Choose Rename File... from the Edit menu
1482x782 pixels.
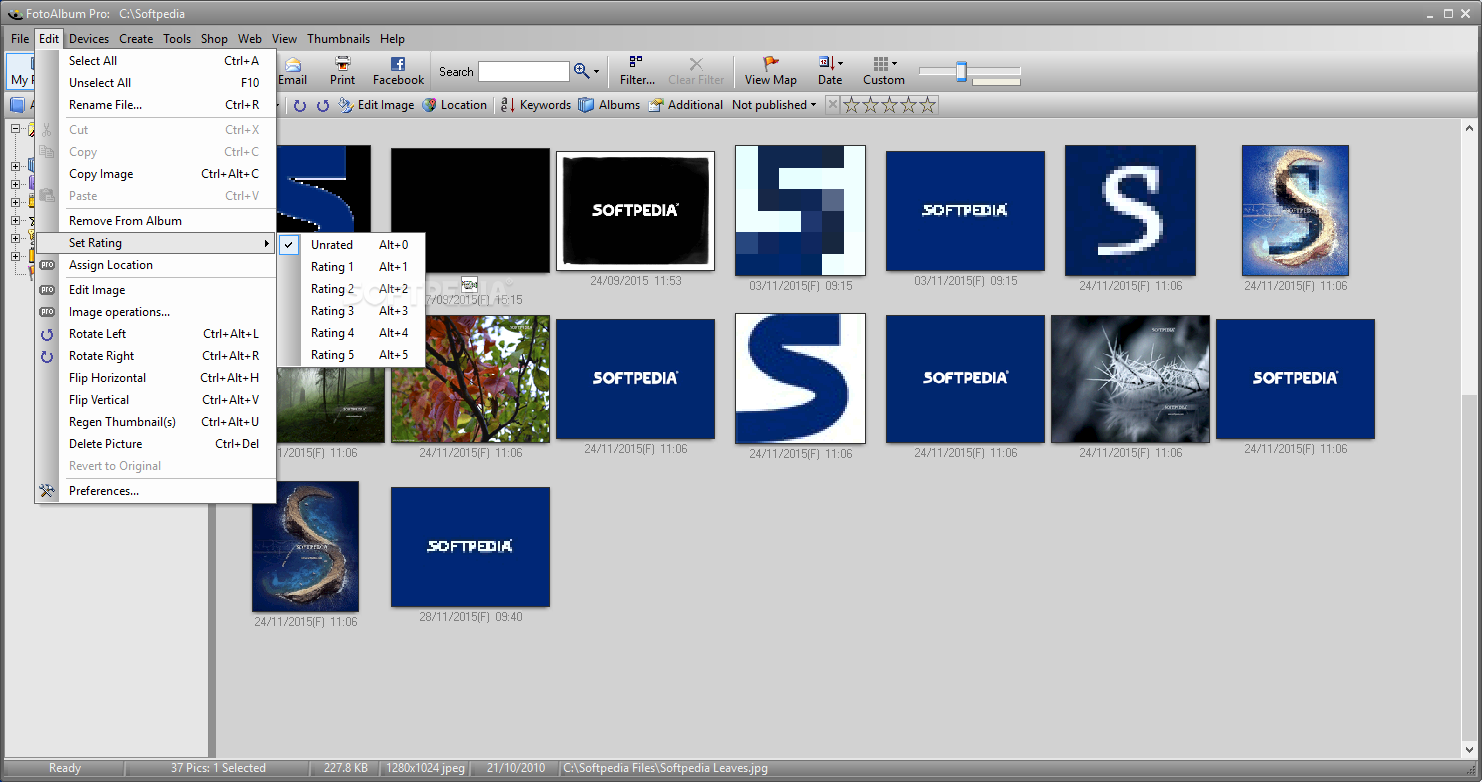click(155, 105)
